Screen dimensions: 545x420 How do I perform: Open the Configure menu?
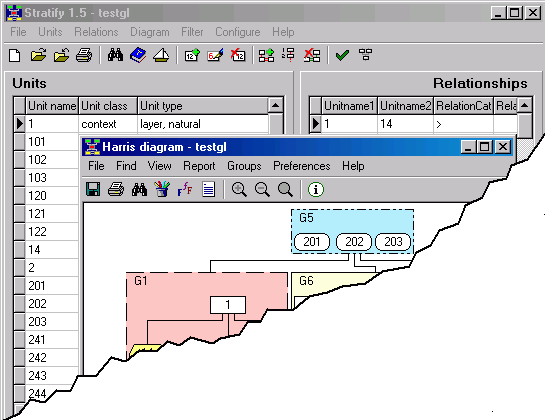coord(238,32)
